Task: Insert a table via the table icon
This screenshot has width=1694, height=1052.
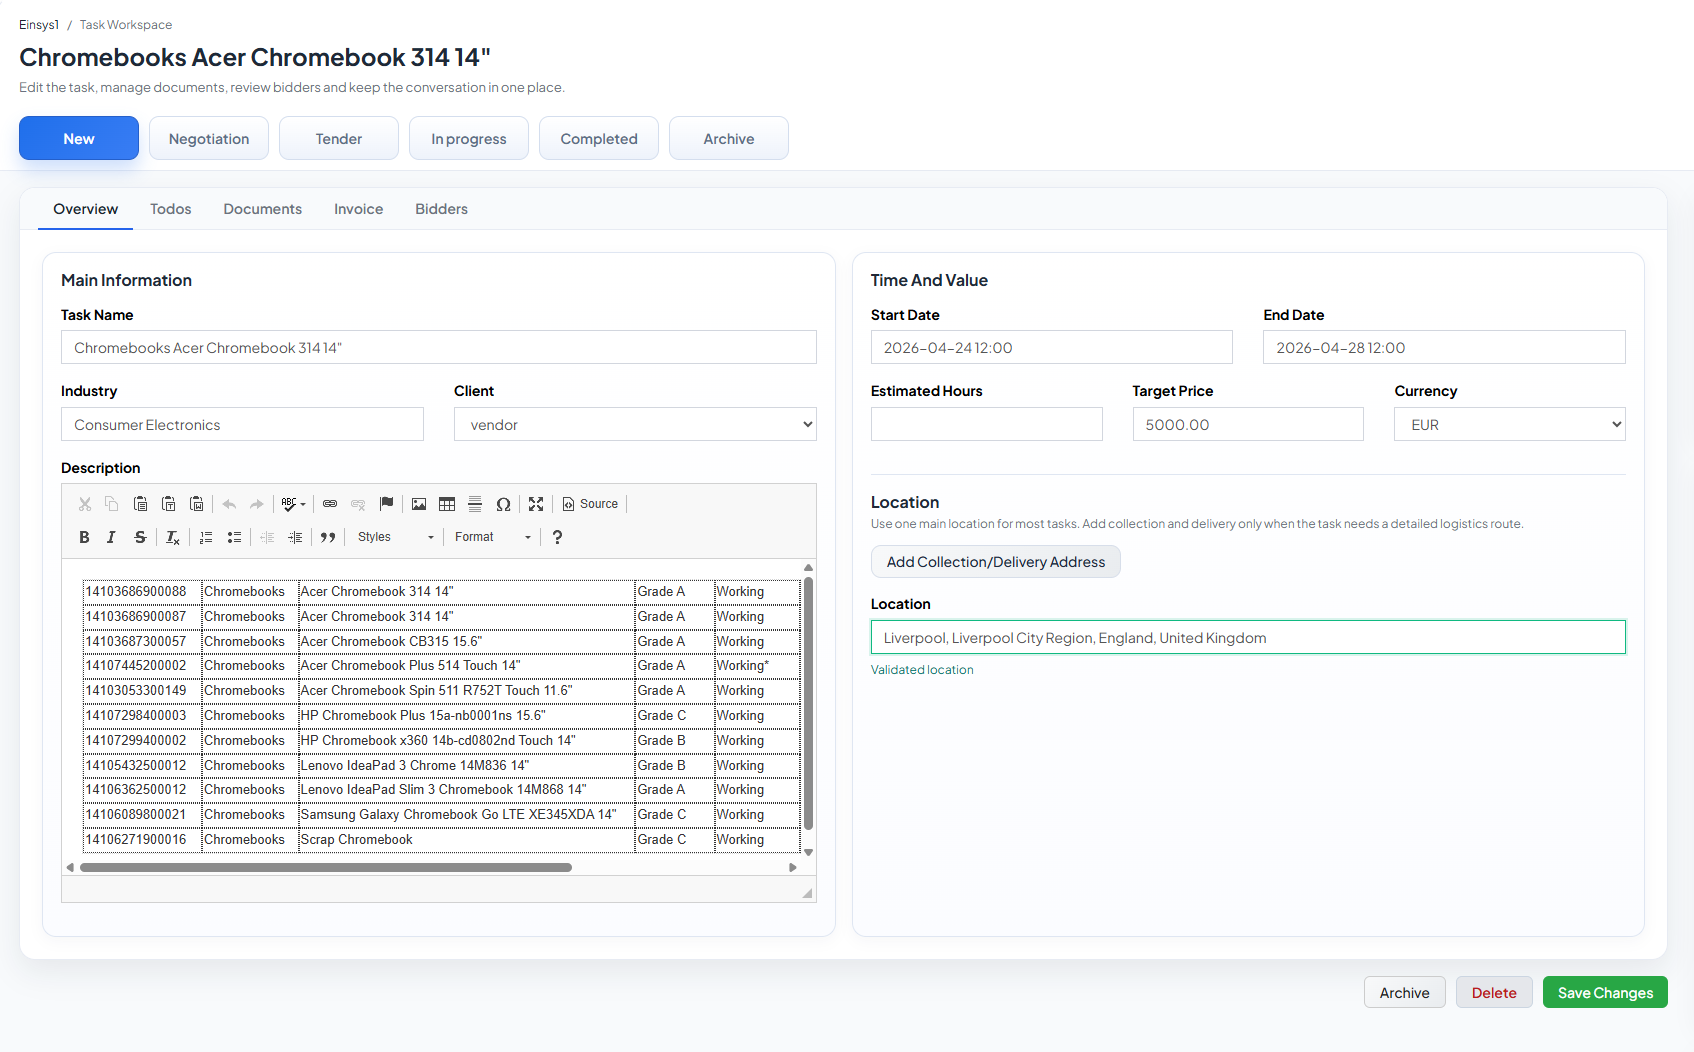Action: click(x=447, y=504)
